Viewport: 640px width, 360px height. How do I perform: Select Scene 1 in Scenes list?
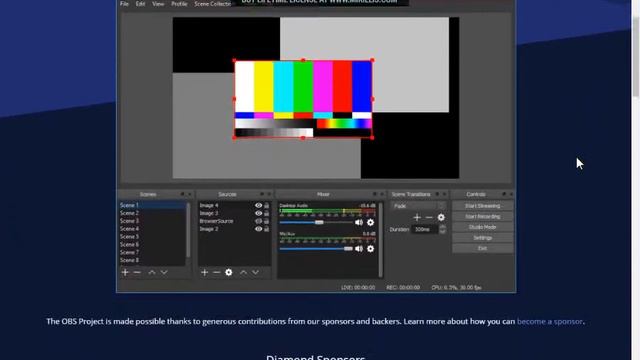point(153,205)
